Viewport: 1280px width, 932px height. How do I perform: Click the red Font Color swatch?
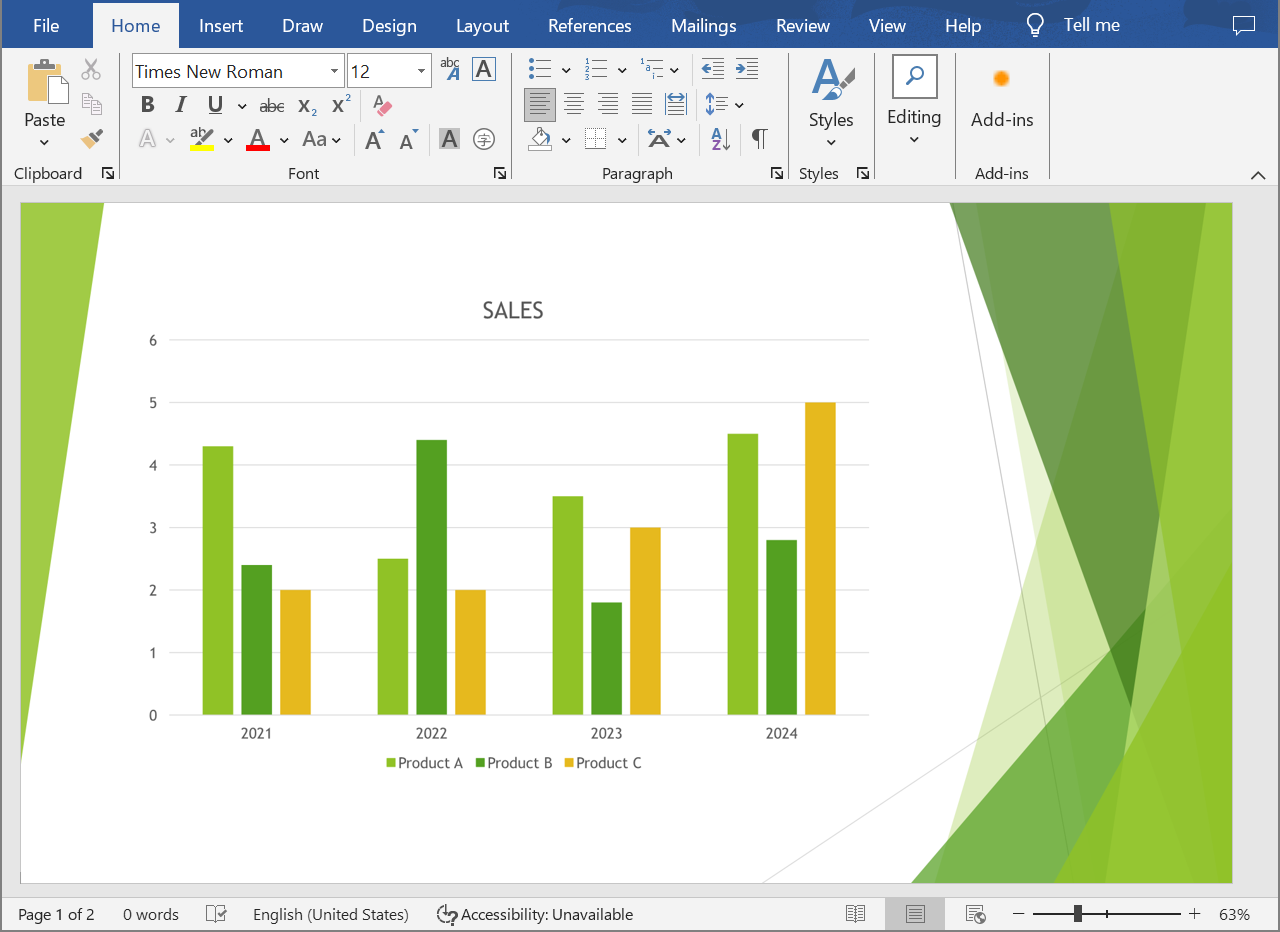[257, 139]
